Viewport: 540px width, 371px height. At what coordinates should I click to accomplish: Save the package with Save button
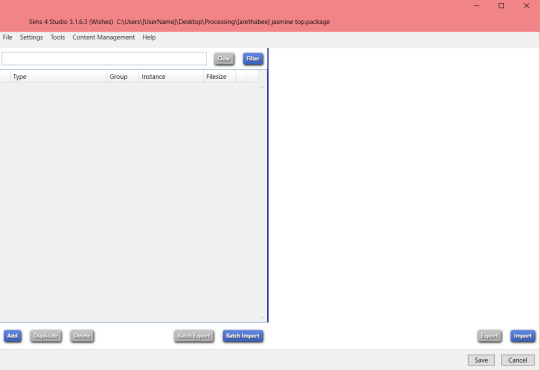[x=481, y=360]
